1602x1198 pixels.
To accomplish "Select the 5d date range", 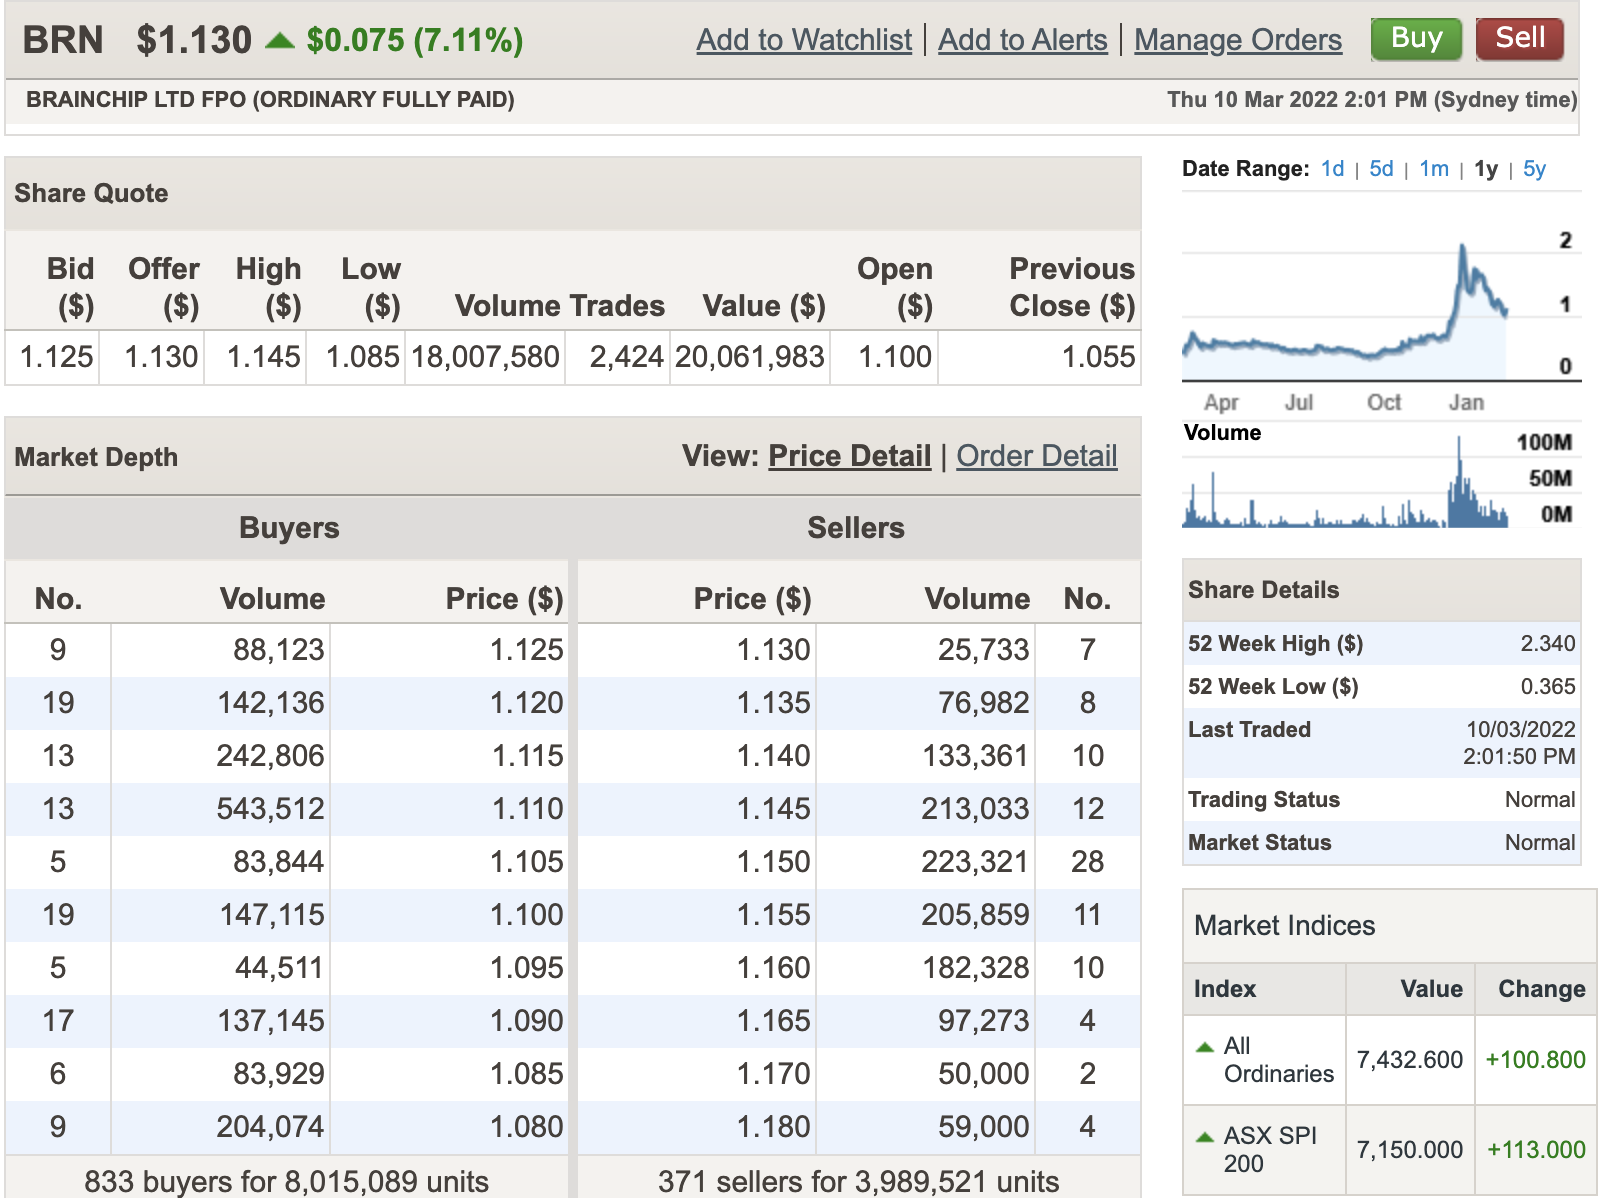I will pyautogui.click(x=1381, y=169).
